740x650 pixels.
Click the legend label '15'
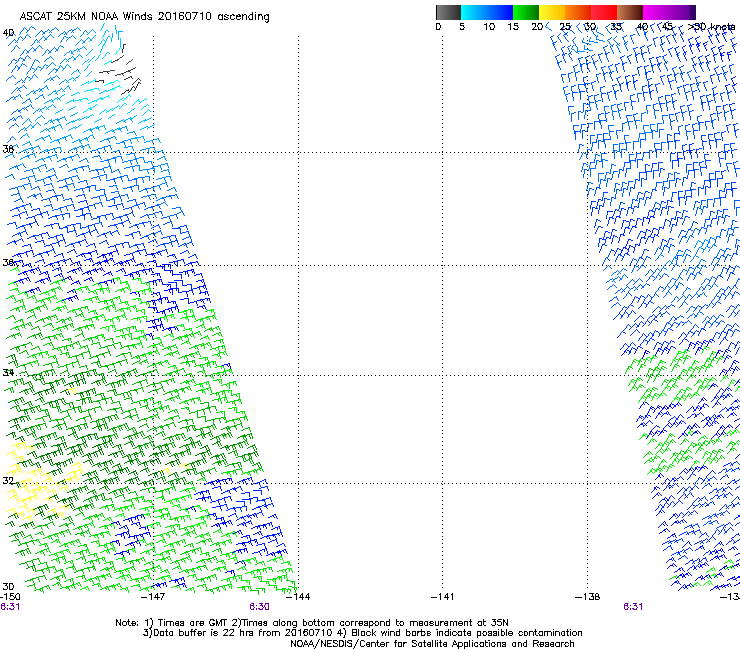(x=513, y=27)
